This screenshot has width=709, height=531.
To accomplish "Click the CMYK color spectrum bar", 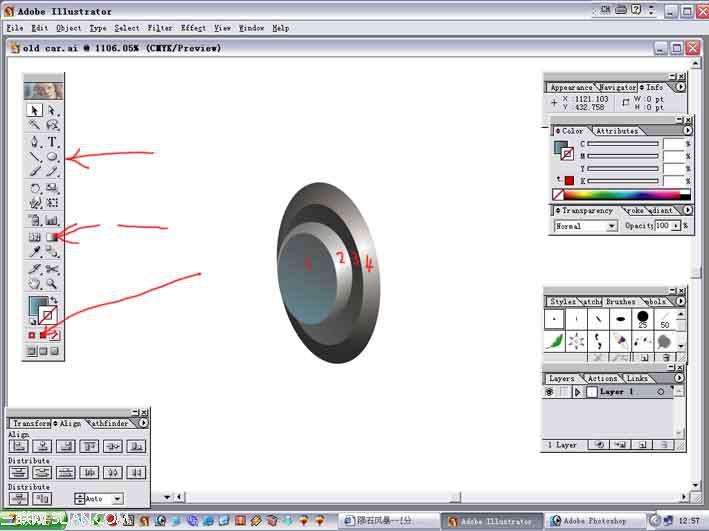I will (x=621, y=194).
